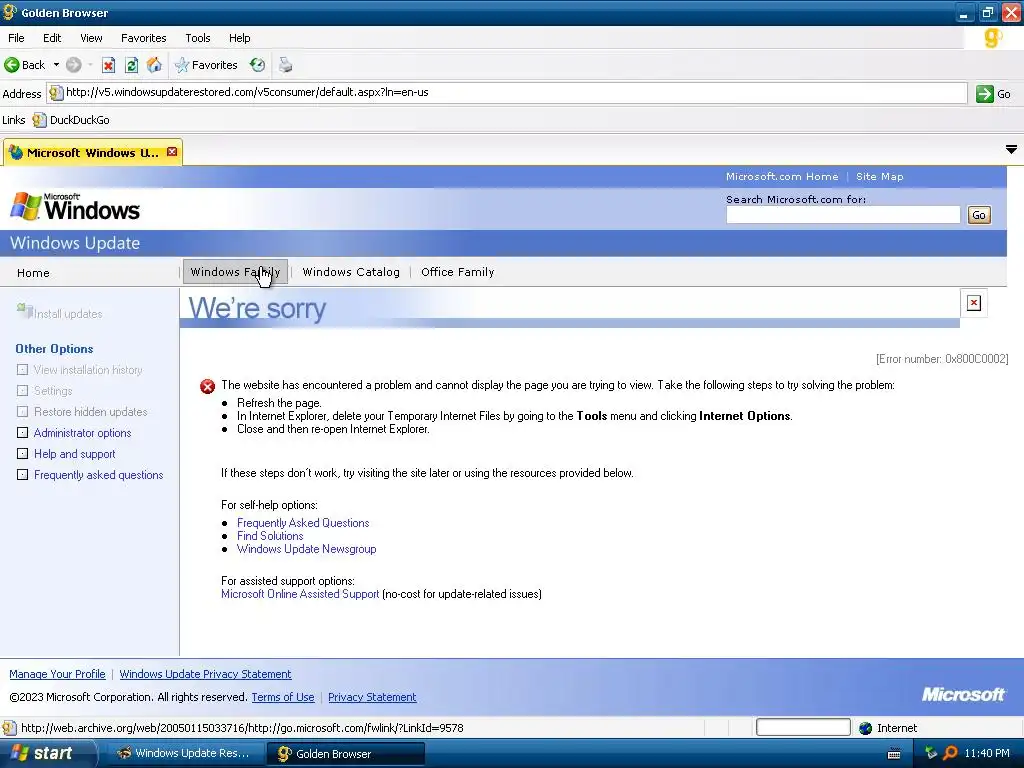Click the Site Map link
The width and height of the screenshot is (1024, 768).
[880, 176]
